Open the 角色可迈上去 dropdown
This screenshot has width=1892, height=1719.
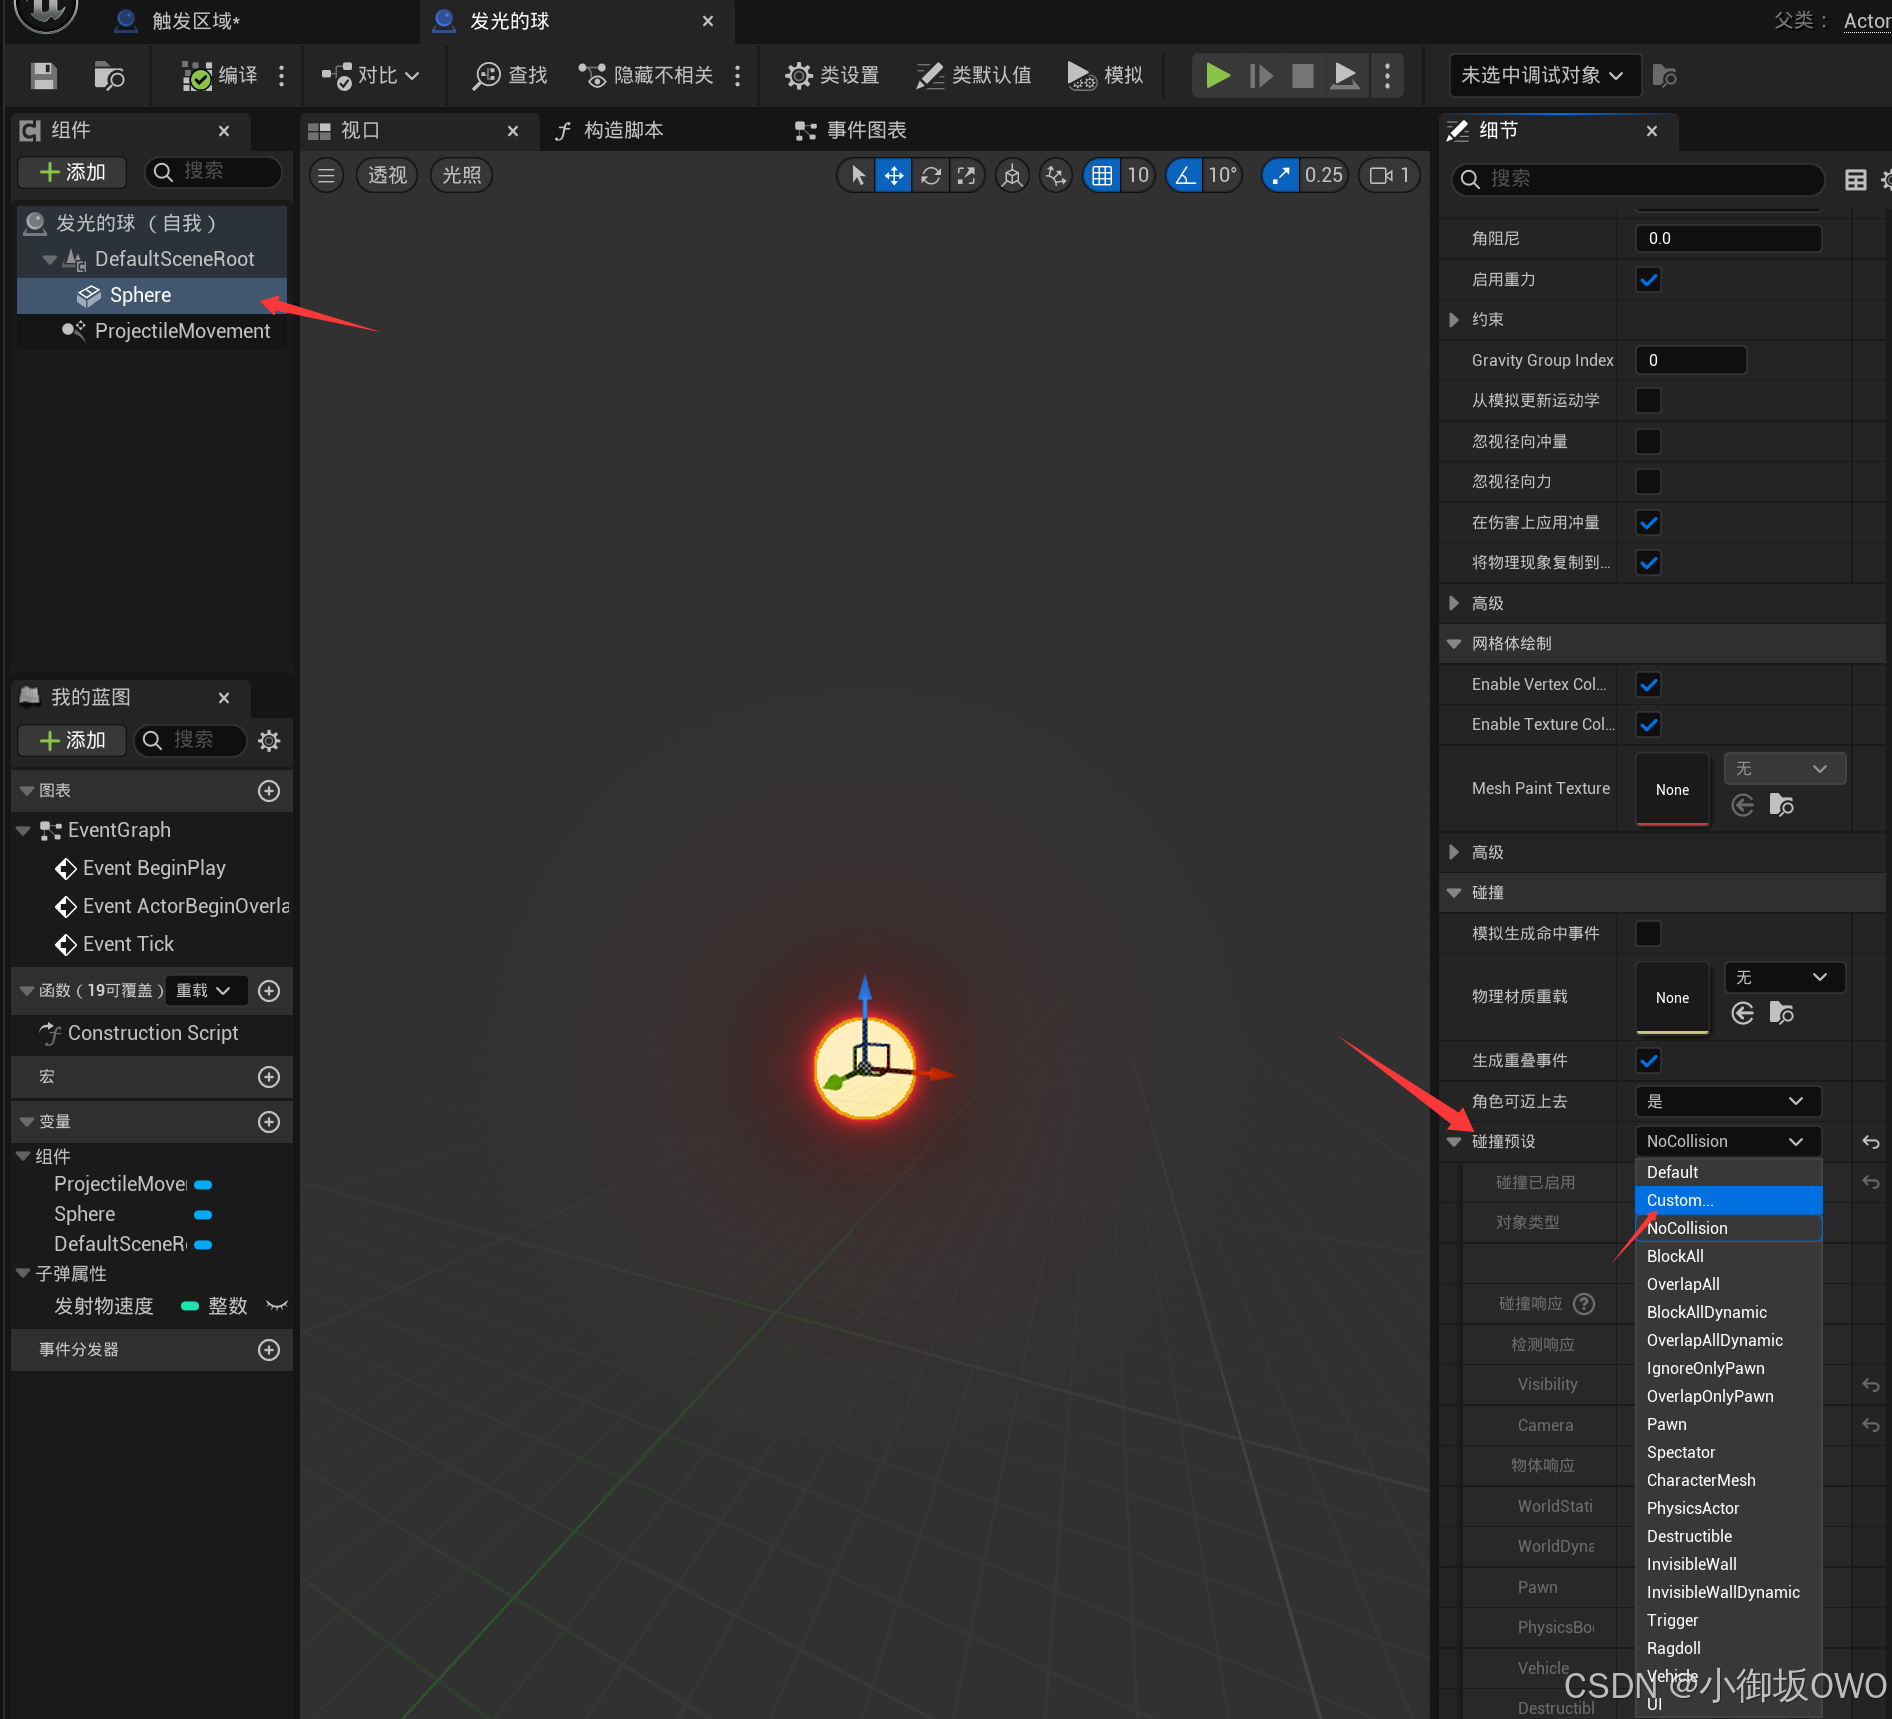tap(1728, 1101)
